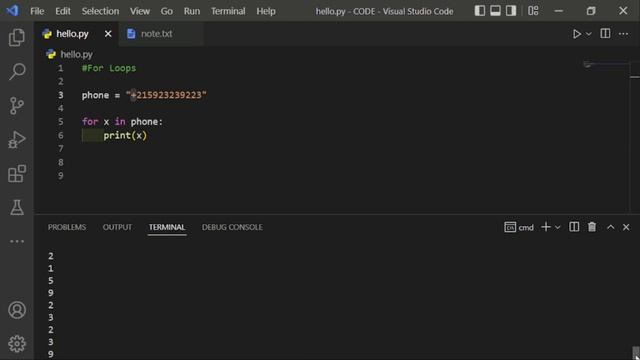This screenshot has height=360, width=640.
Task: Open the Selection menu
Action: tap(100, 11)
